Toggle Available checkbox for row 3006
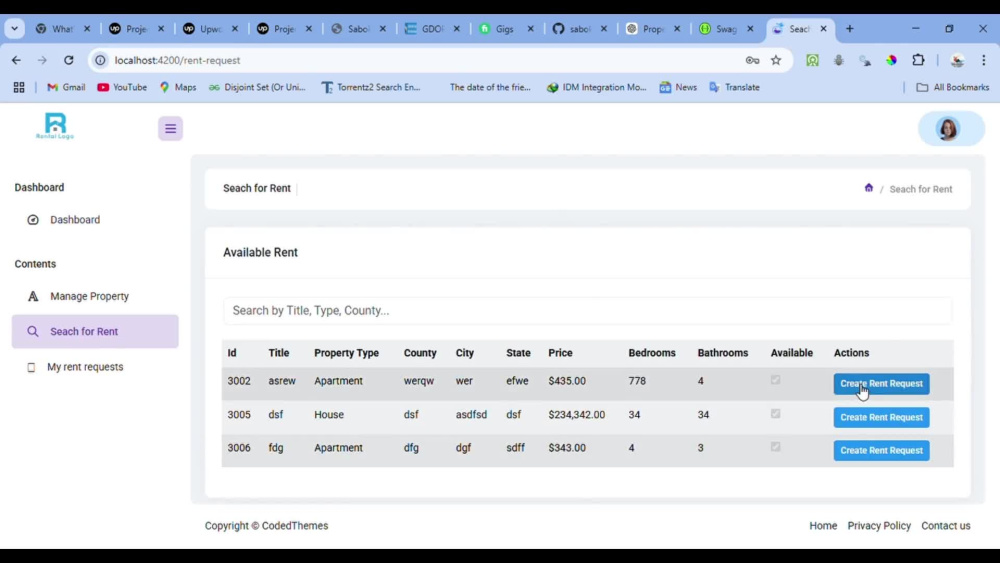The height and width of the screenshot is (563, 1000). (x=775, y=447)
